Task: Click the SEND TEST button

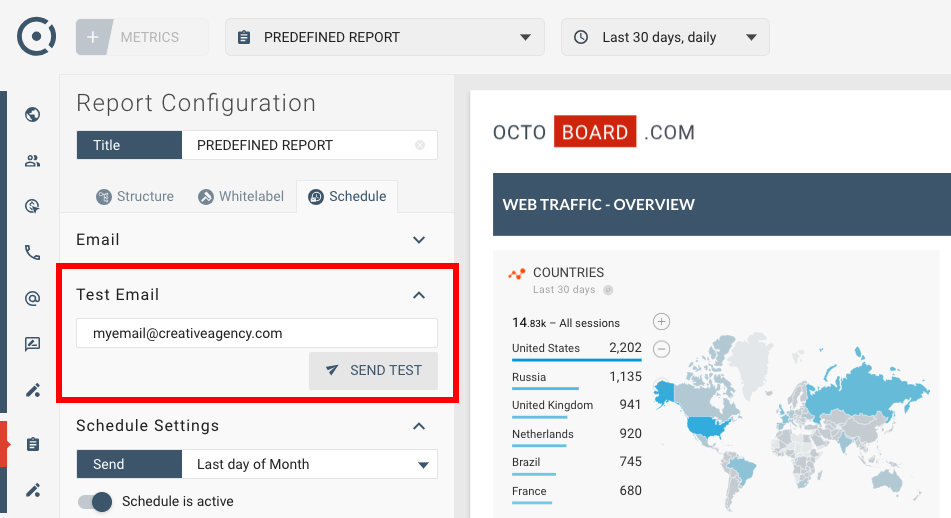Action: click(x=373, y=370)
